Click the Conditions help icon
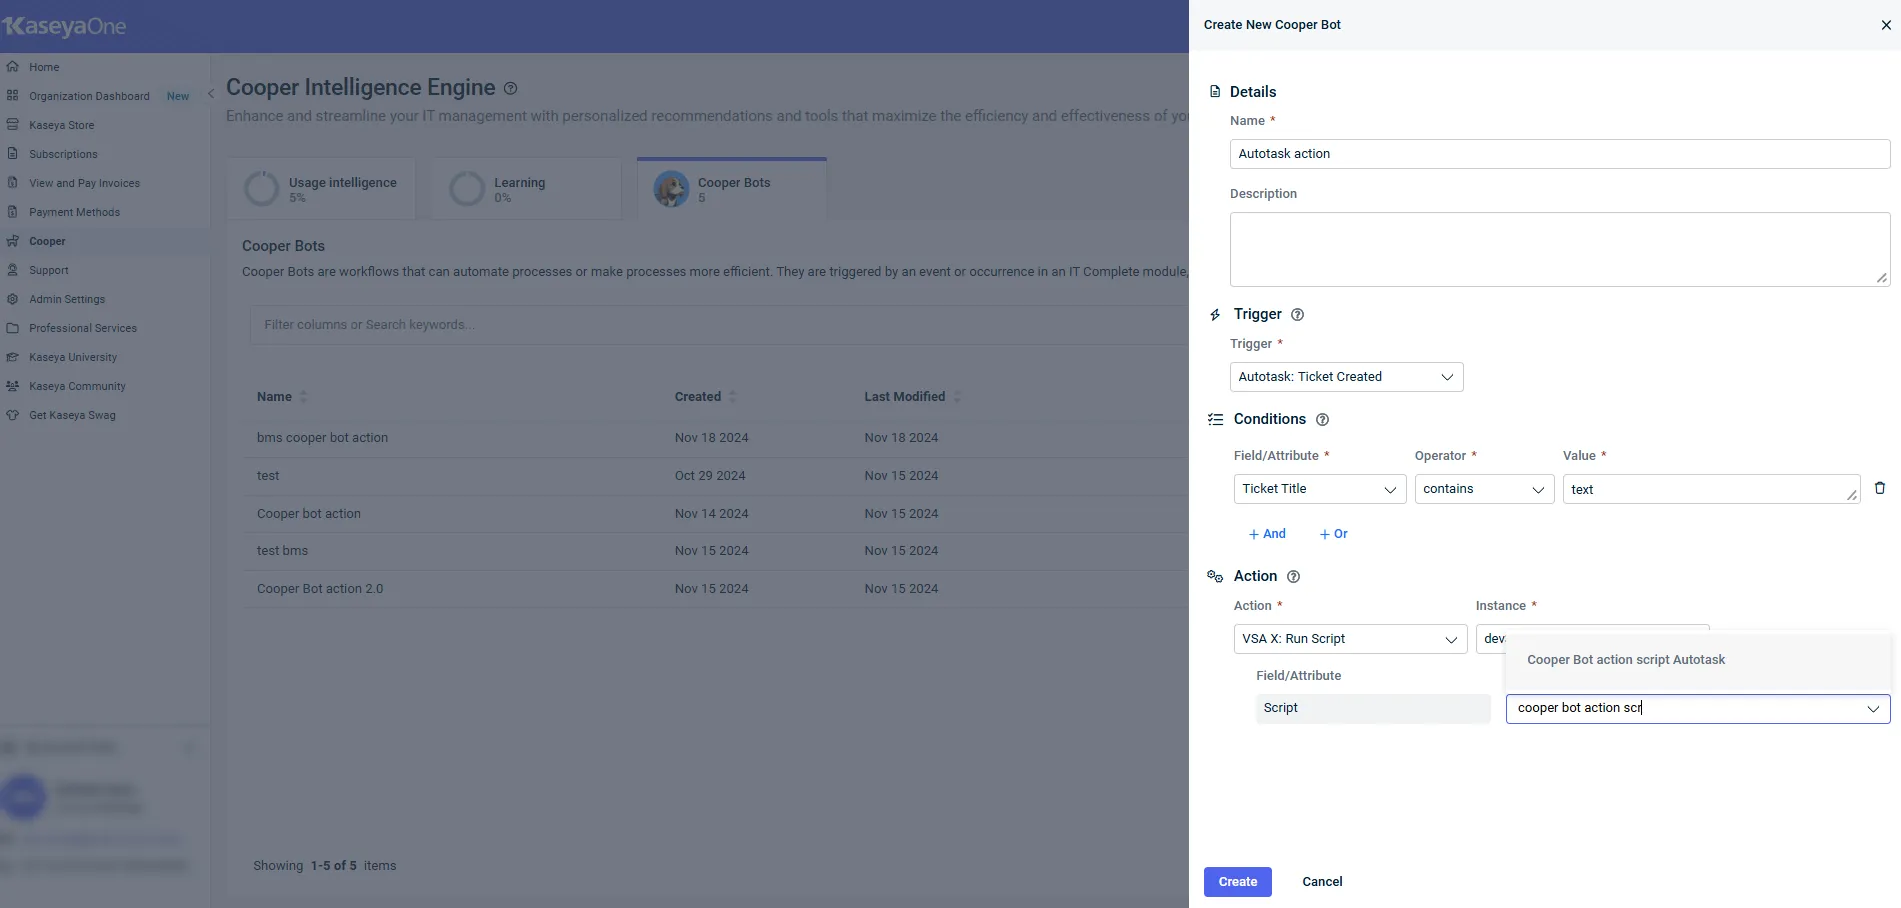 point(1322,420)
